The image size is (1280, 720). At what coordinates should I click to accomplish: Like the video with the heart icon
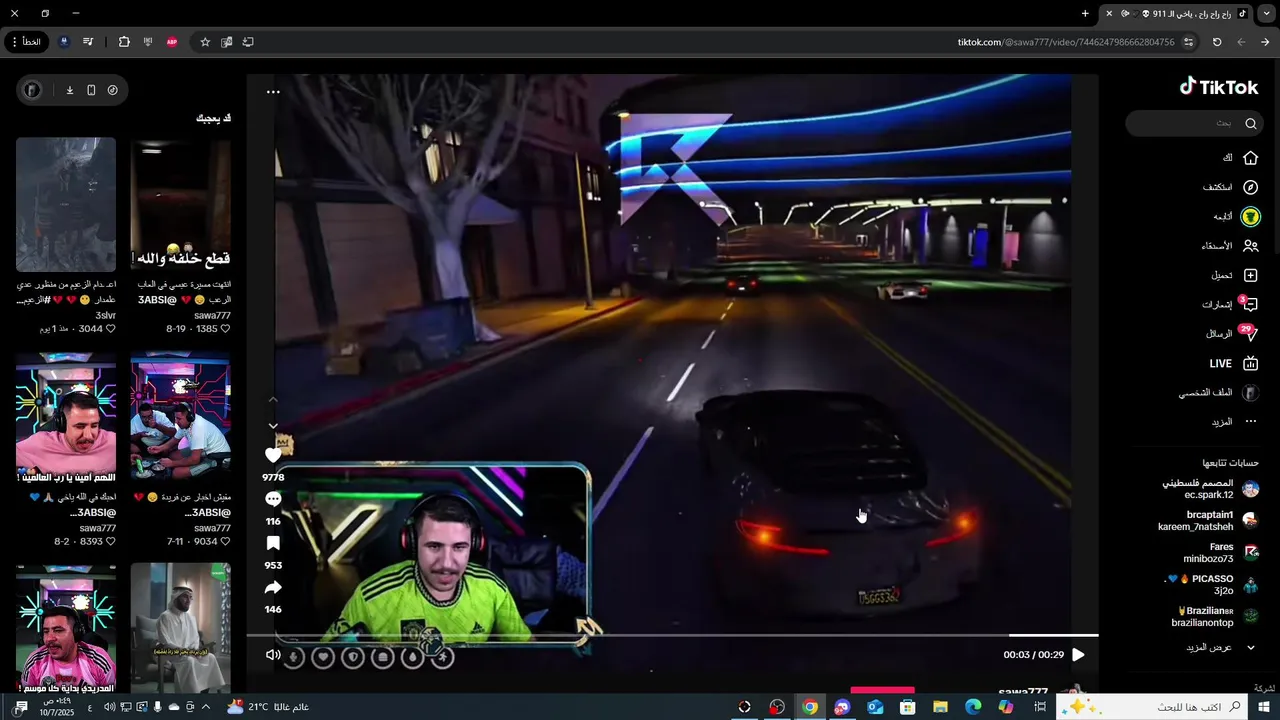273,455
